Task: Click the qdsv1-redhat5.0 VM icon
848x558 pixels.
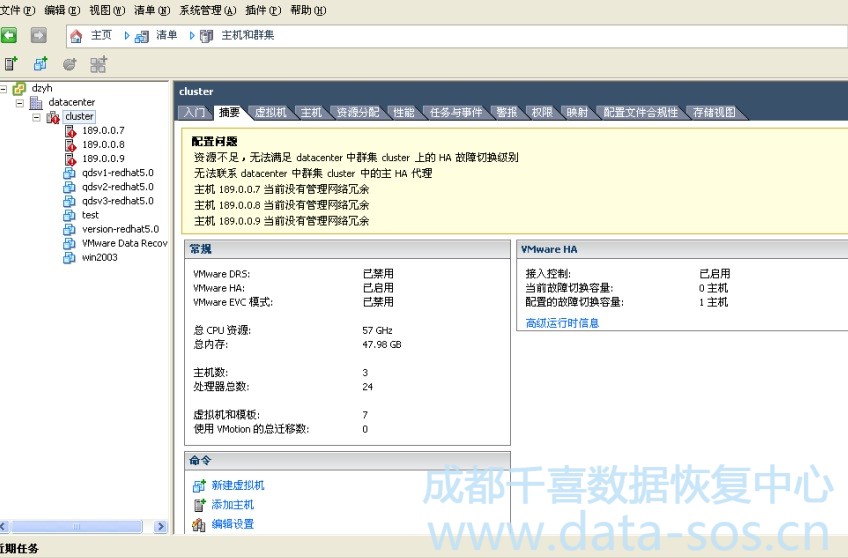Action: (x=69, y=173)
